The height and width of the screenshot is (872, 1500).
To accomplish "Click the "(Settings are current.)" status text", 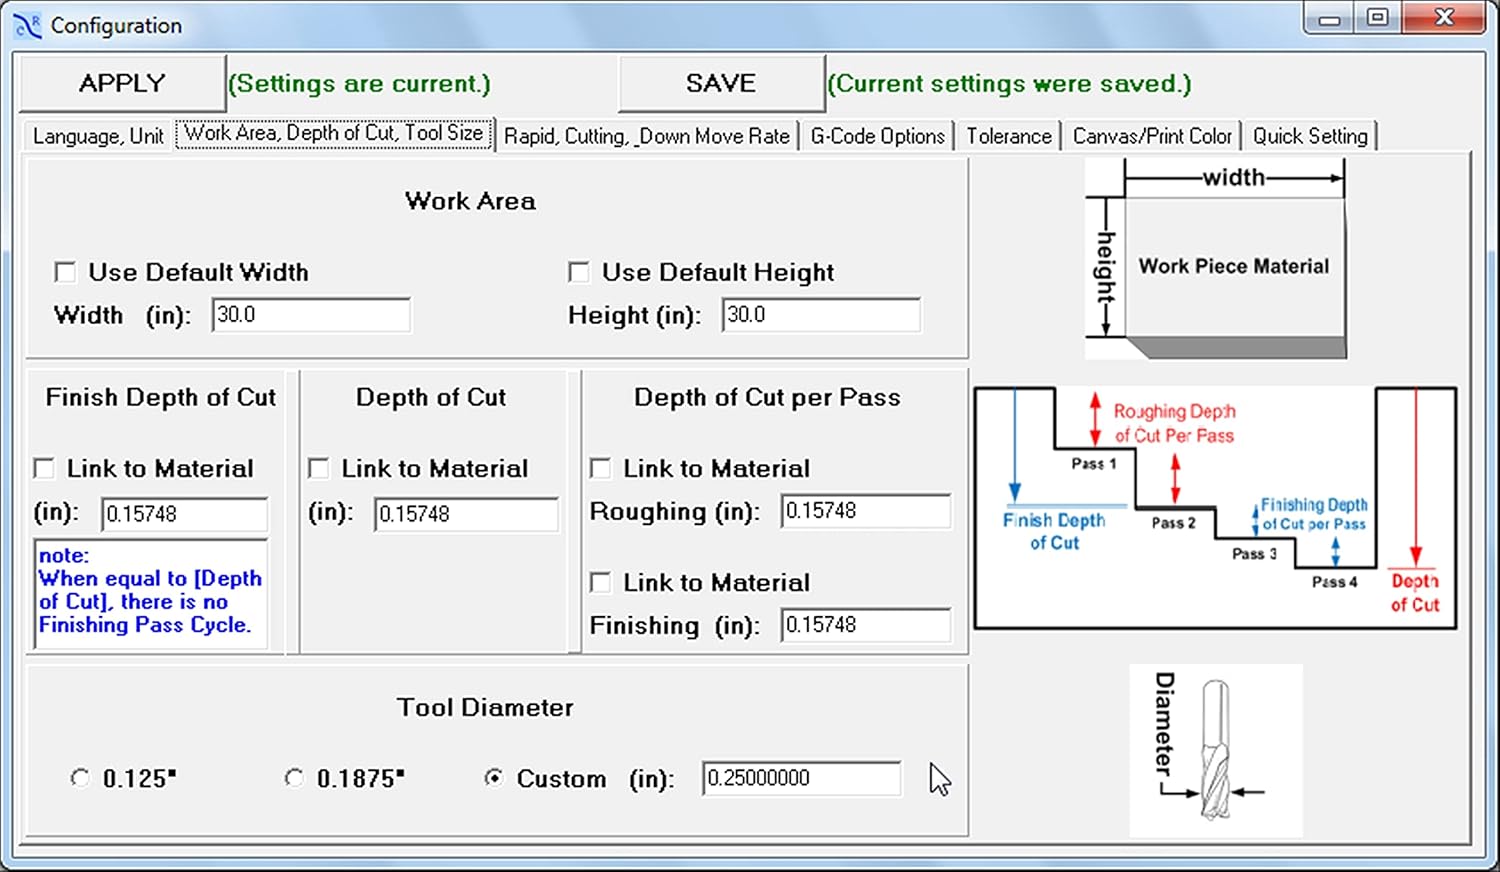I will click(360, 84).
